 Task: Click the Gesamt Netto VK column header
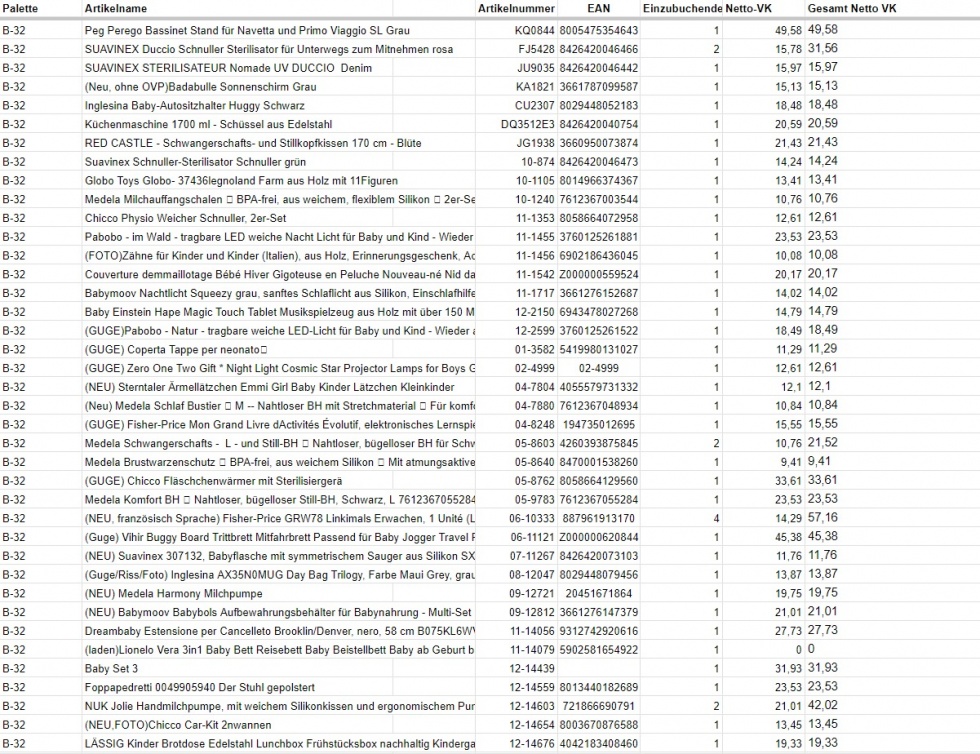pos(852,9)
